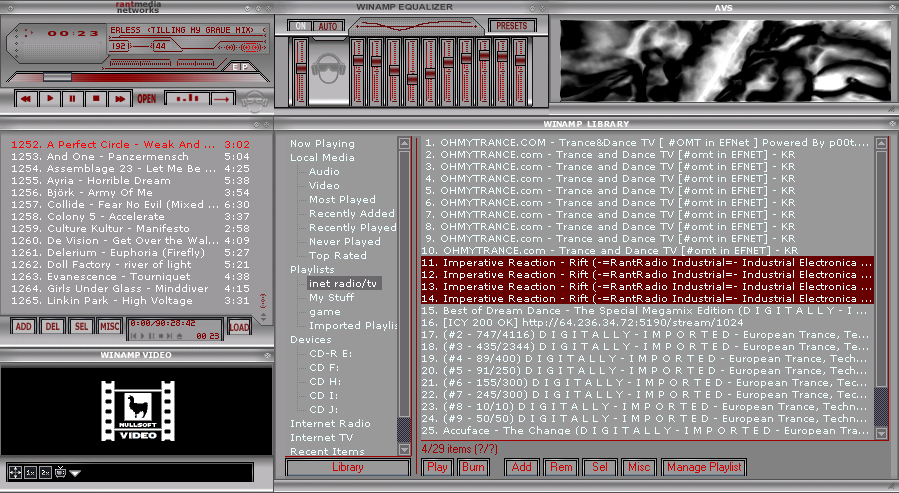Turn the equalizer ON button
The image size is (899, 493).
(300, 26)
